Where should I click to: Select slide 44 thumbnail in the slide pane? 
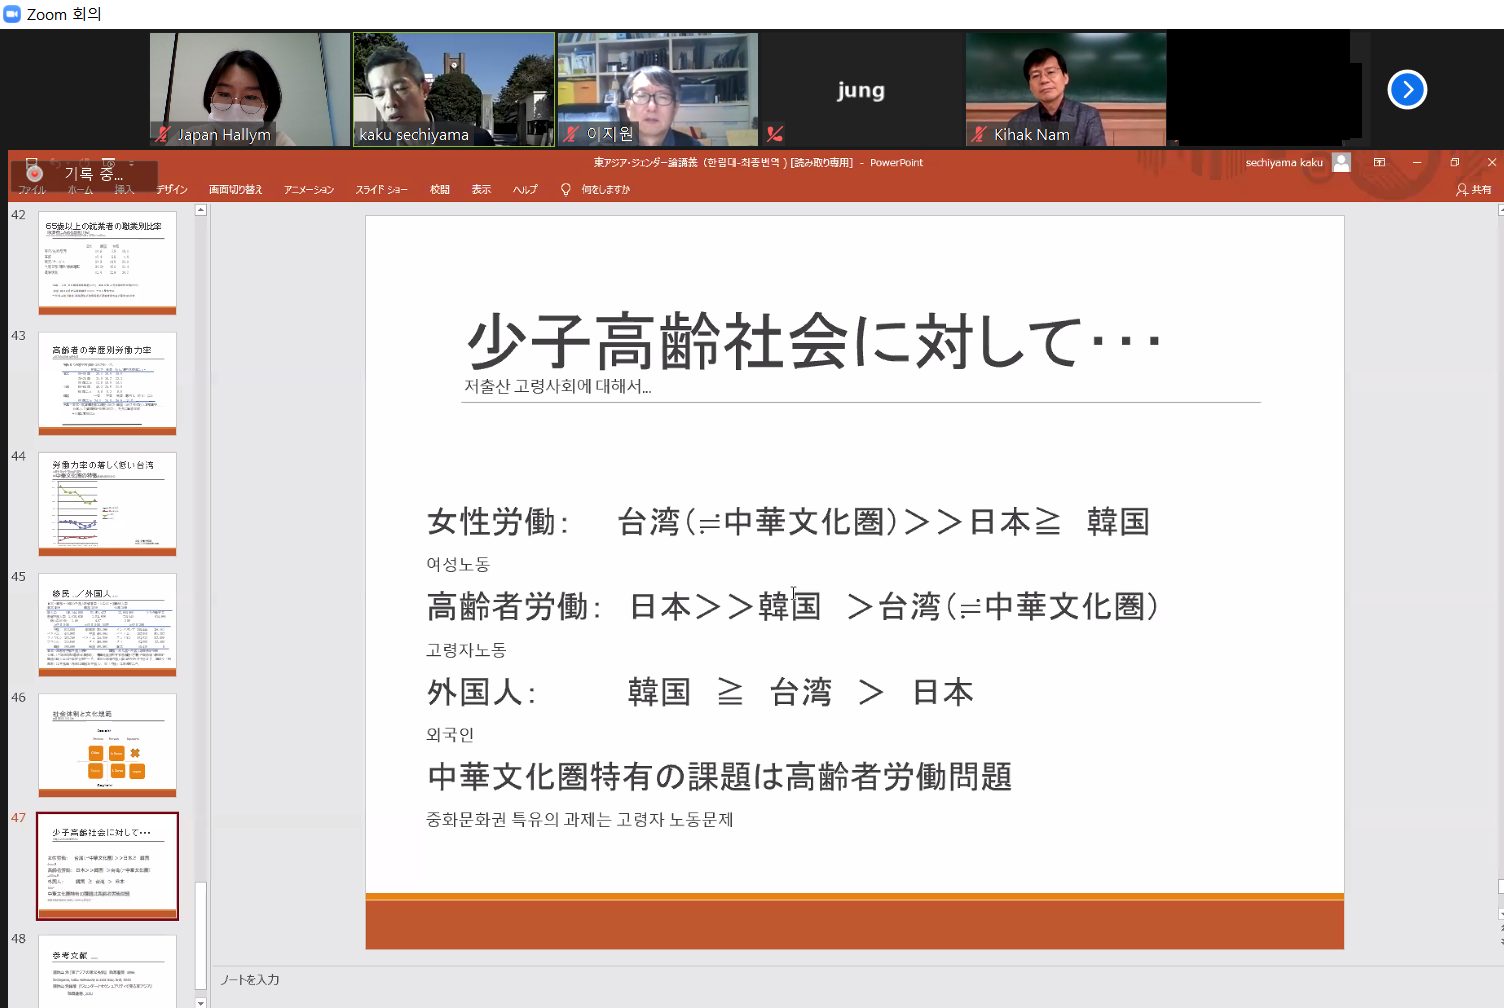pos(107,503)
